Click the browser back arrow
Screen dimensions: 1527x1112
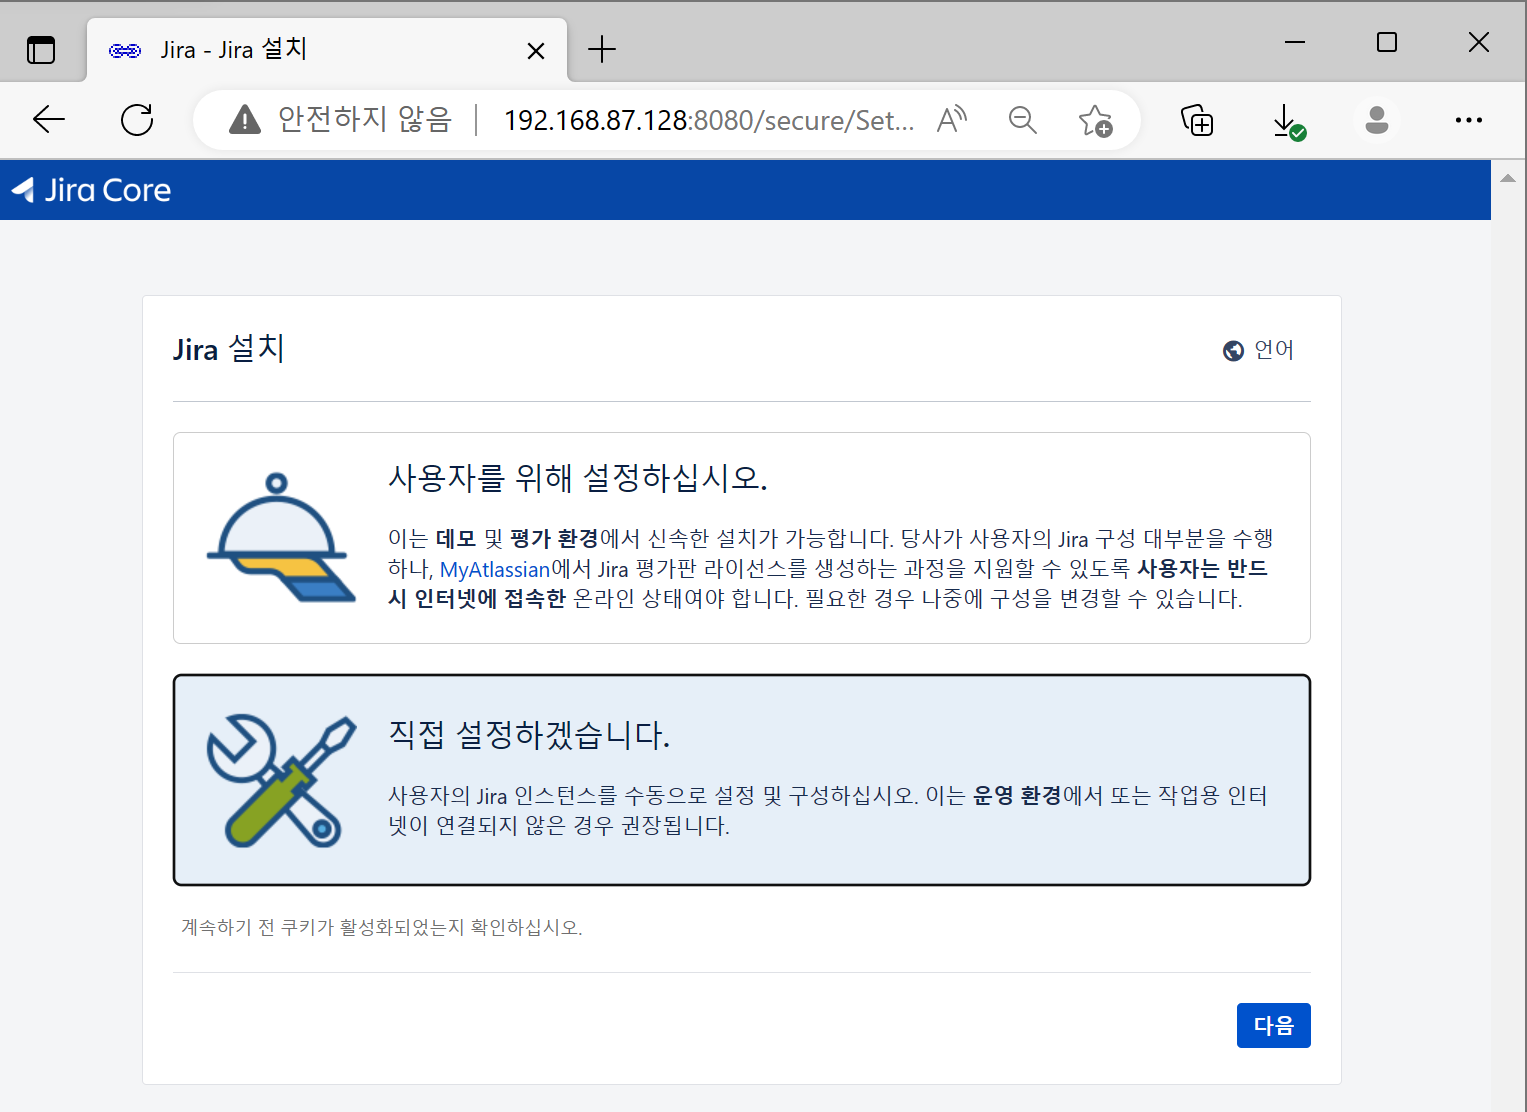tap(48, 120)
